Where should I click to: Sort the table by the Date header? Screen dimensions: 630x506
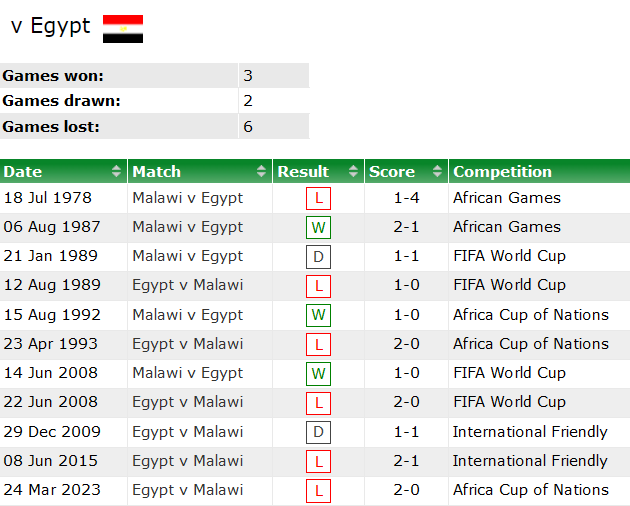click(24, 172)
